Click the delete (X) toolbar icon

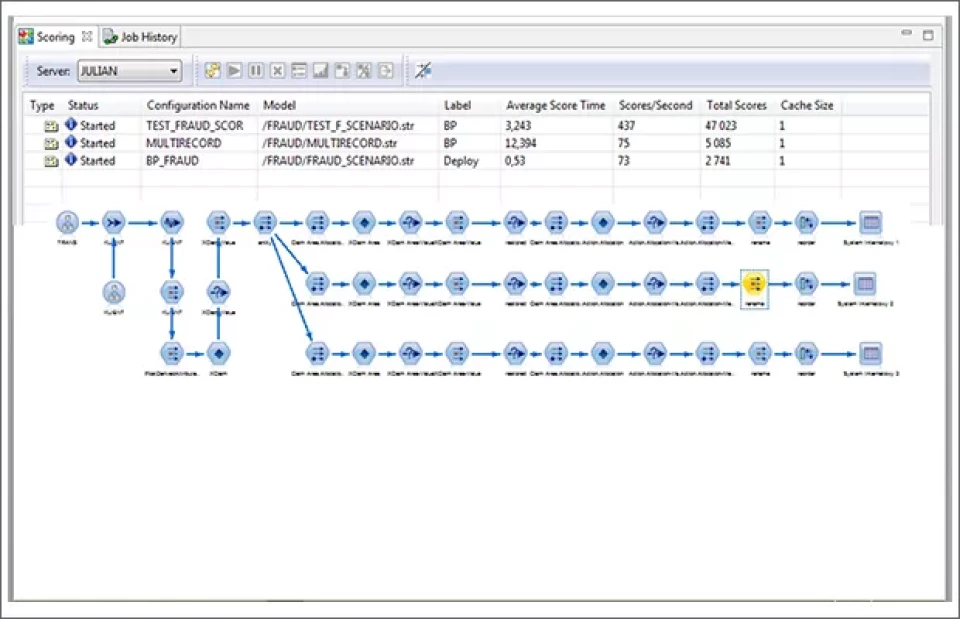(277, 71)
